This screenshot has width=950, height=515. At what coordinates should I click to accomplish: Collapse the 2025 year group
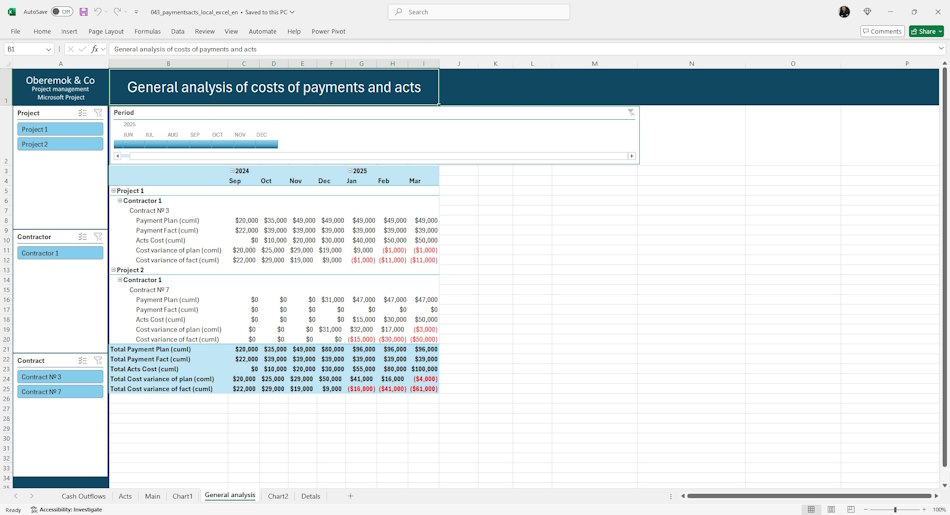(x=350, y=171)
